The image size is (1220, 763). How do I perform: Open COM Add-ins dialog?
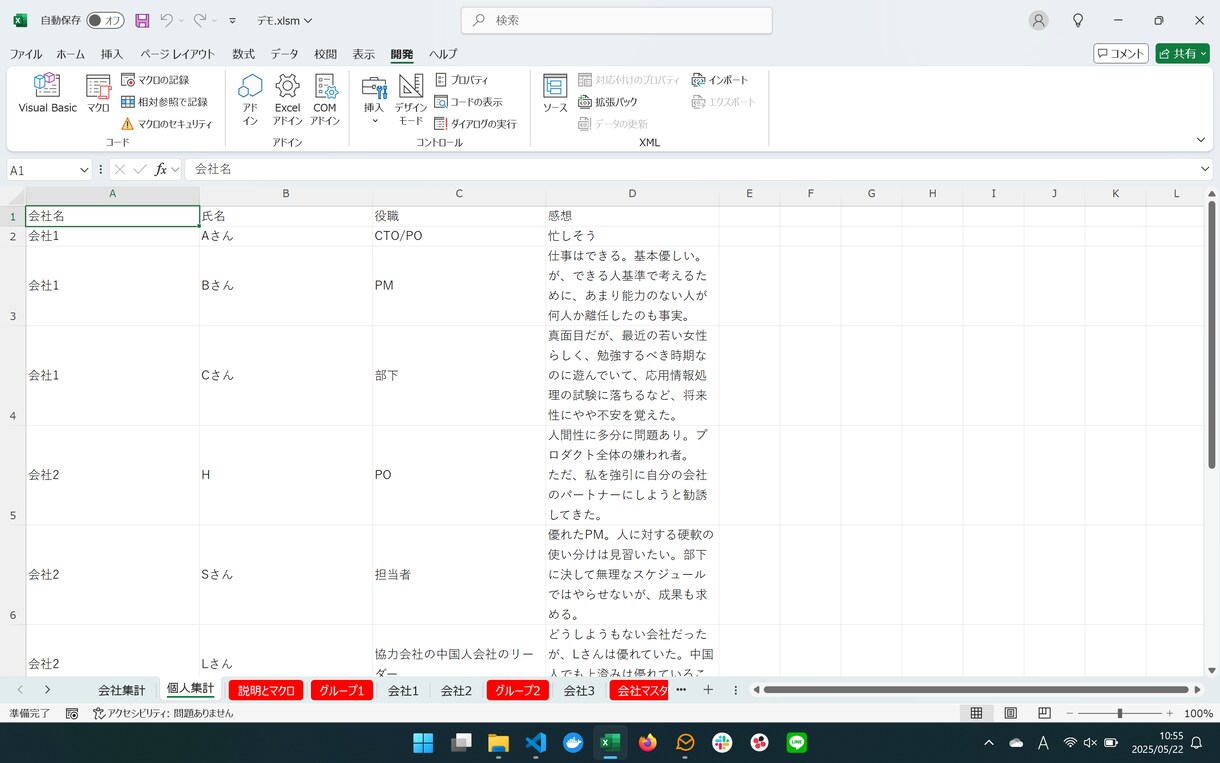tap(325, 100)
